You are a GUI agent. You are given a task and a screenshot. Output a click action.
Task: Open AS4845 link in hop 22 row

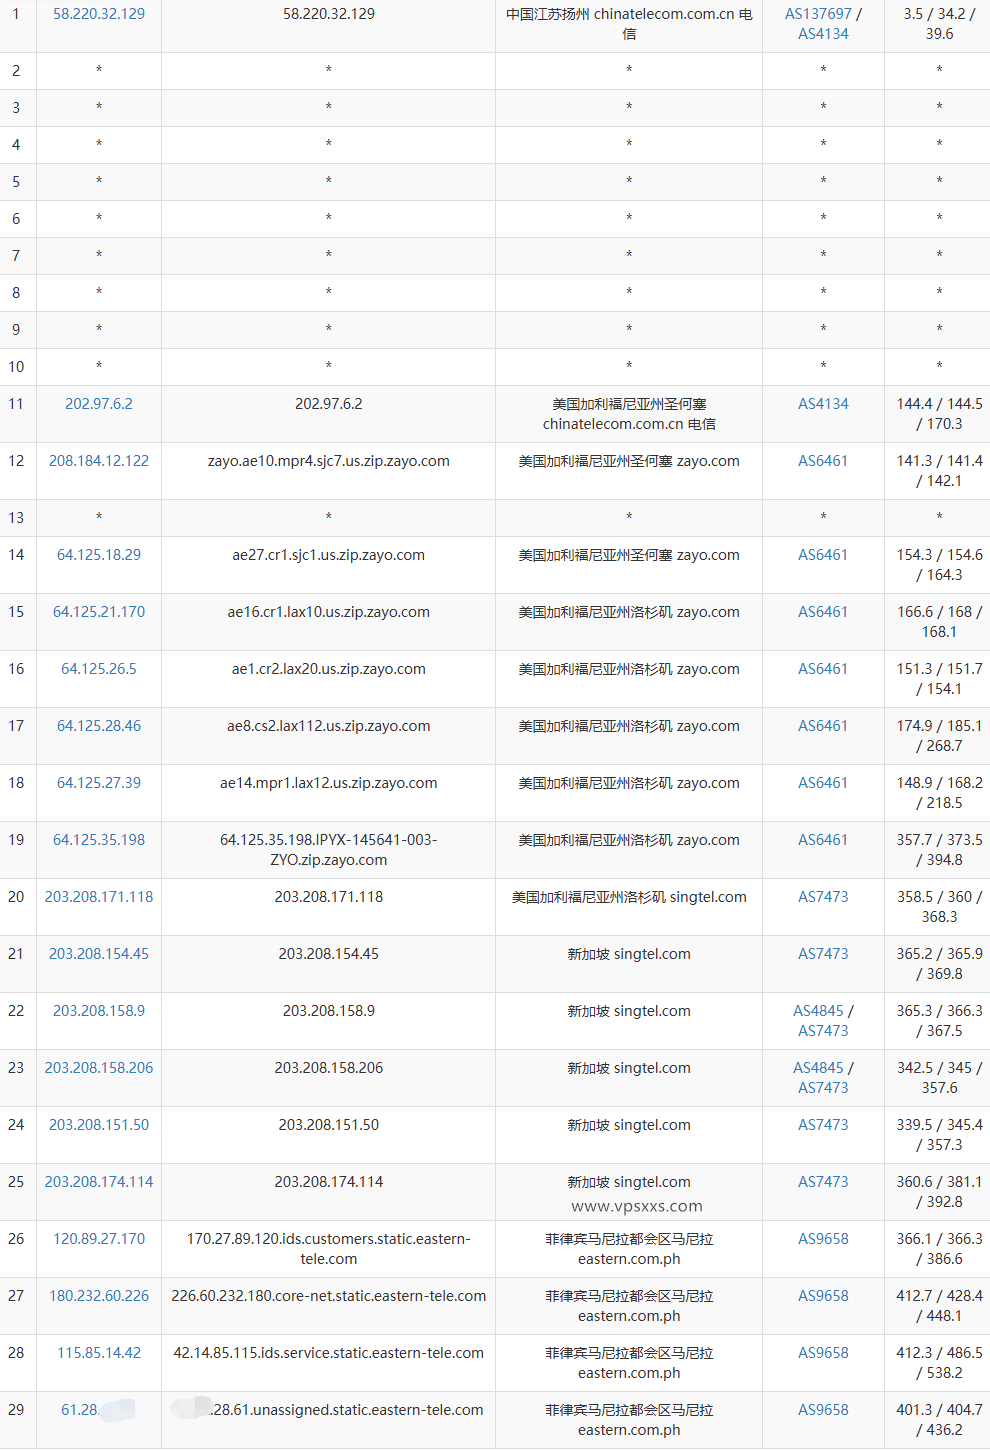click(x=818, y=1011)
